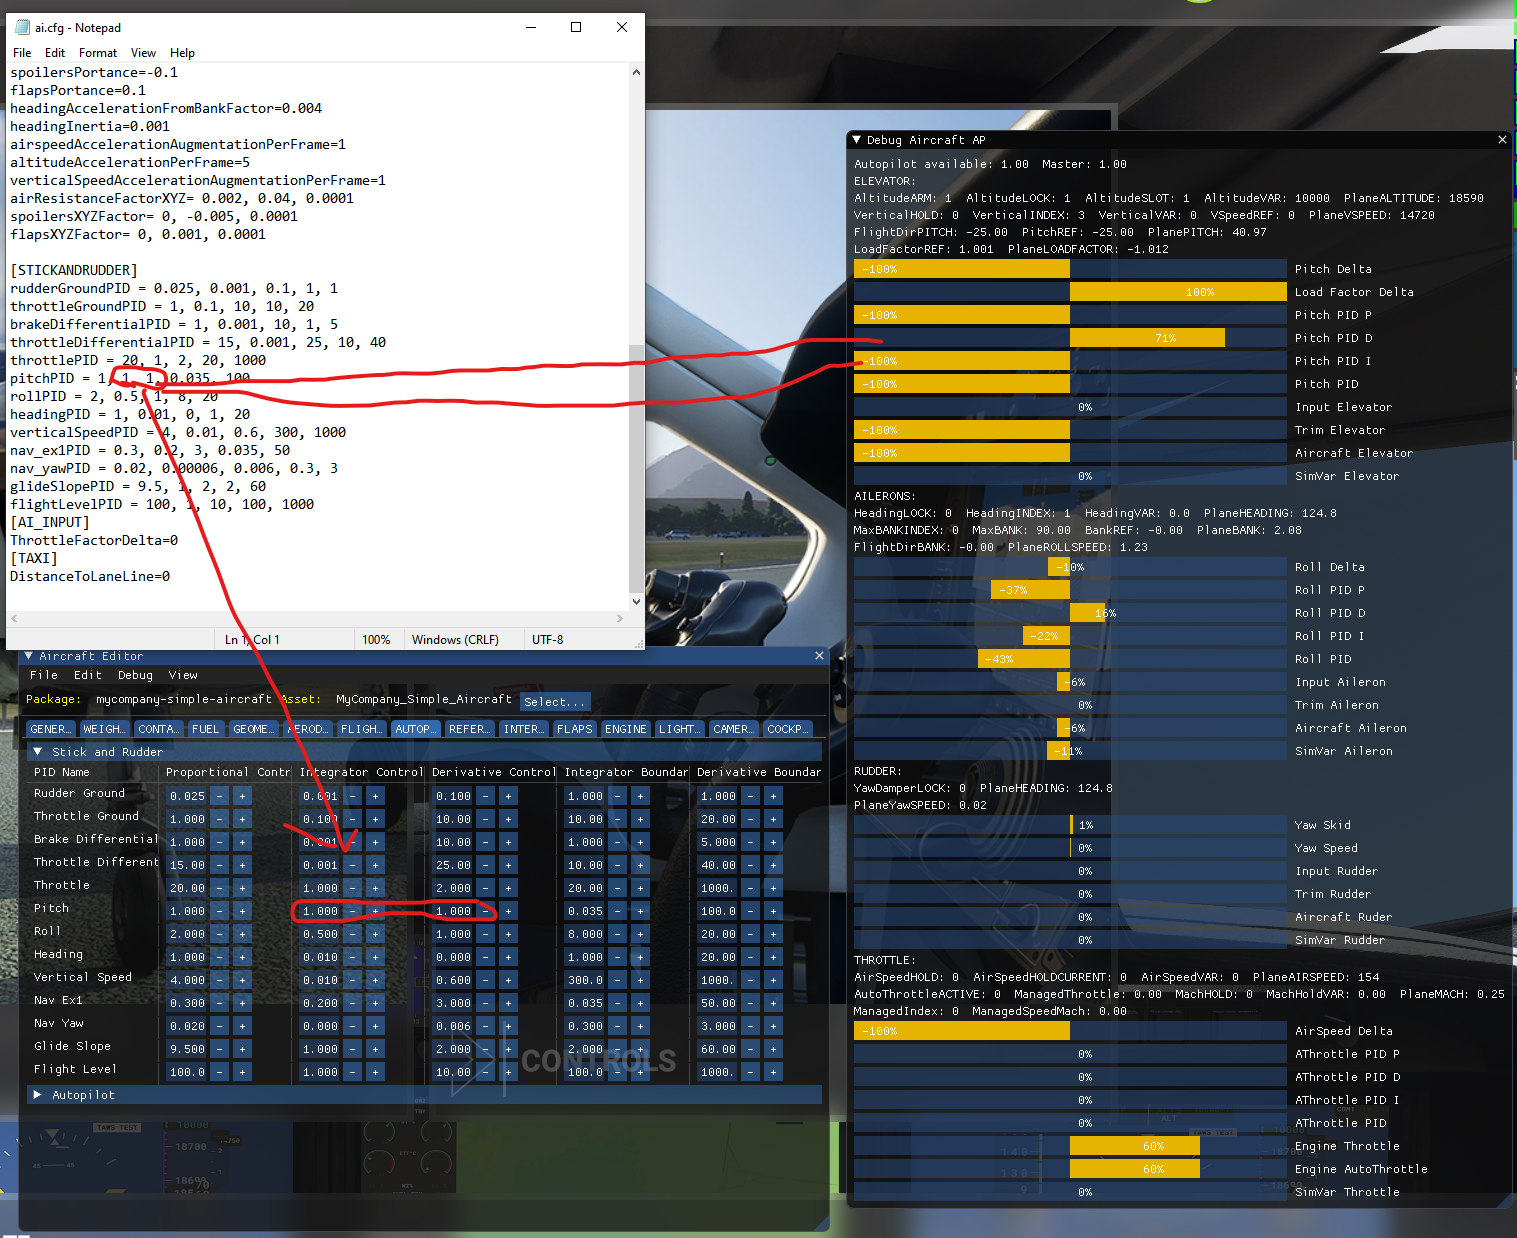Image resolution: width=1517 pixels, height=1238 pixels.
Task: Open the AEROD... section tab
Action: pyautogui.click(x=307, y=728)
